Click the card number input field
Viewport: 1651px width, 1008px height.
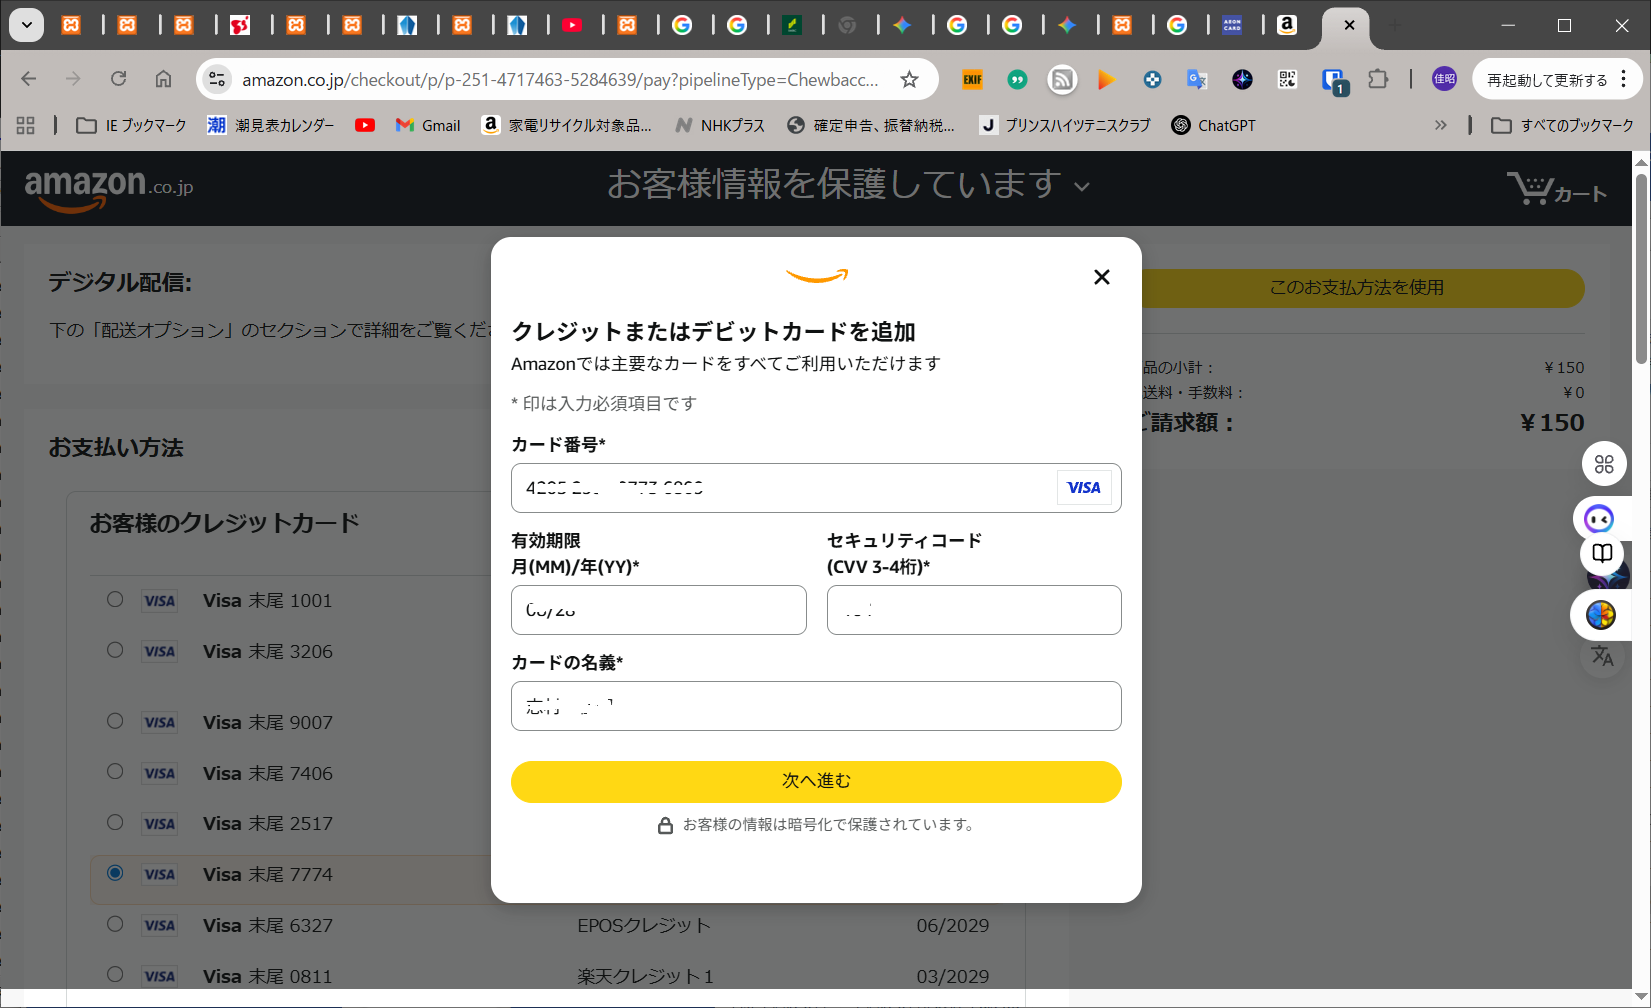(780, 488)
